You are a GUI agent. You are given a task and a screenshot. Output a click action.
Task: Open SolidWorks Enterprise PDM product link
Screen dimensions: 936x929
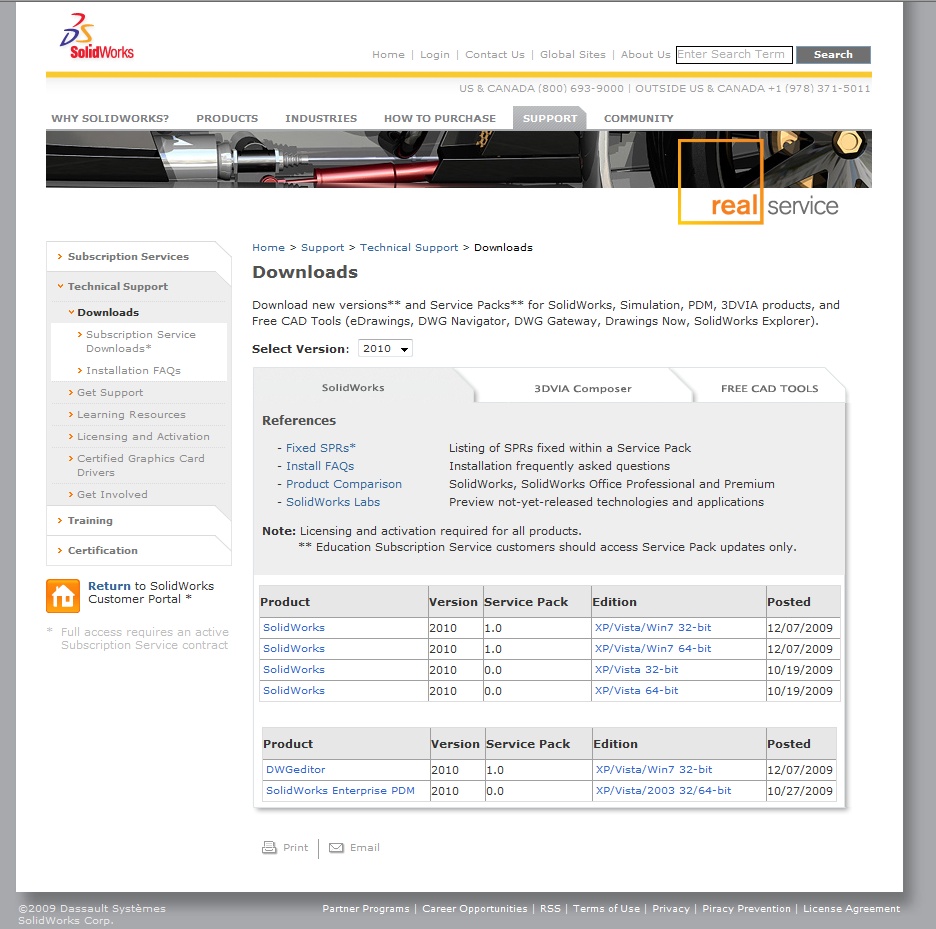(x=340, y=790)
